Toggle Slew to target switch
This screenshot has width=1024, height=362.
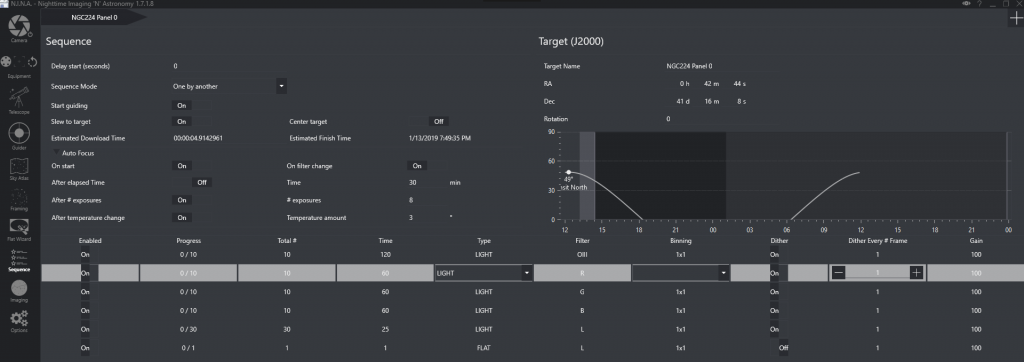pyautogui.click(x=191, y=122)
